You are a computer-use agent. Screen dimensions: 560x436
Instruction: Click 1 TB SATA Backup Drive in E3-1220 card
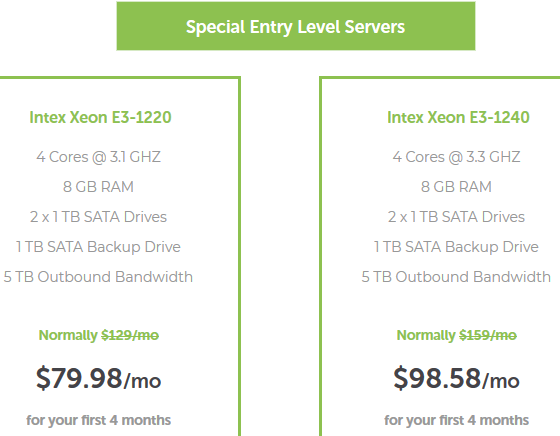point(98,247)
